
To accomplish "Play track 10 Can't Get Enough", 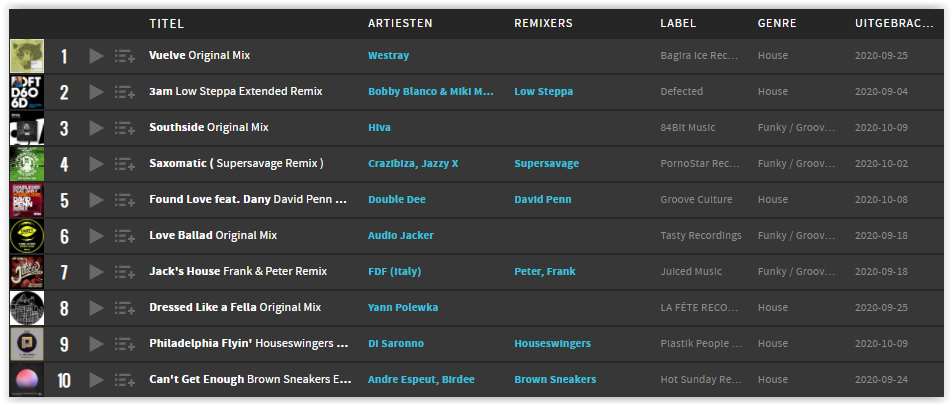I will coord(97,380).
